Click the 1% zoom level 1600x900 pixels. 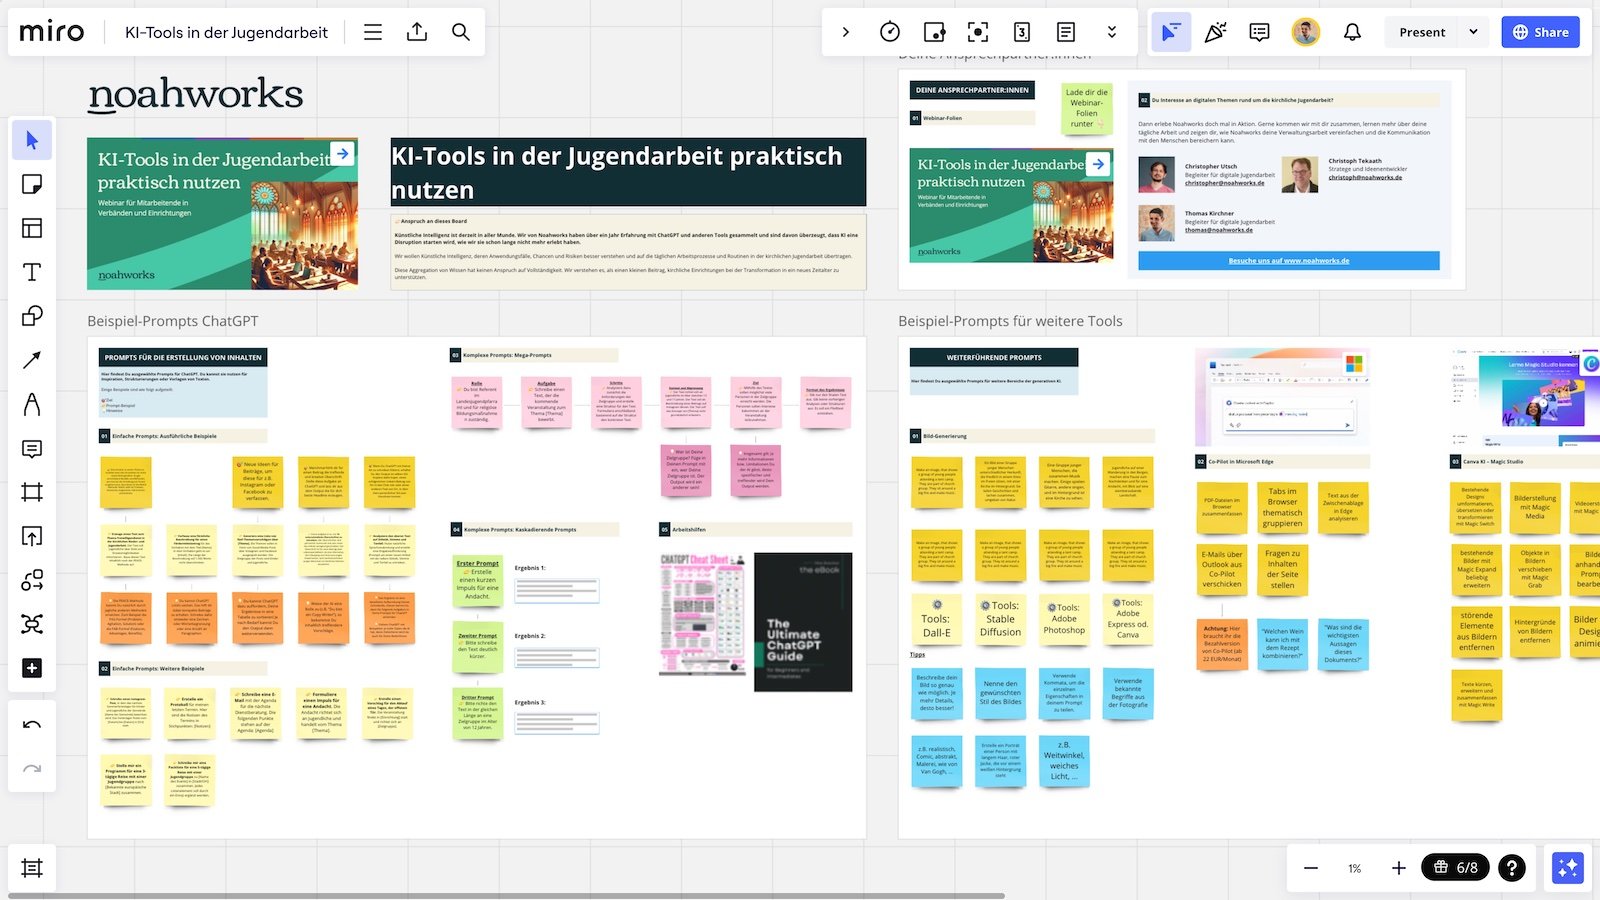point(1355,868)
